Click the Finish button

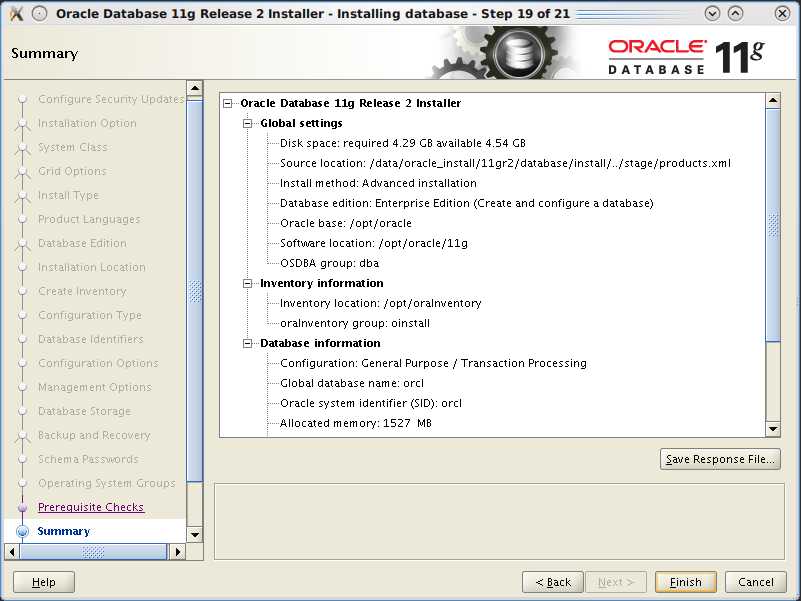point(686,582)
